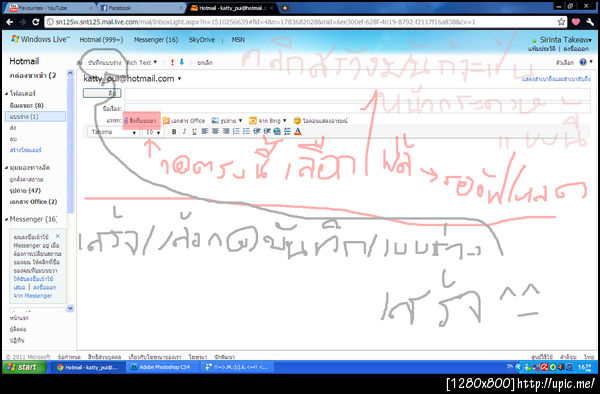600x394 pixels.
Task: Click the pink heart extension icon
Action: point(576,22)
